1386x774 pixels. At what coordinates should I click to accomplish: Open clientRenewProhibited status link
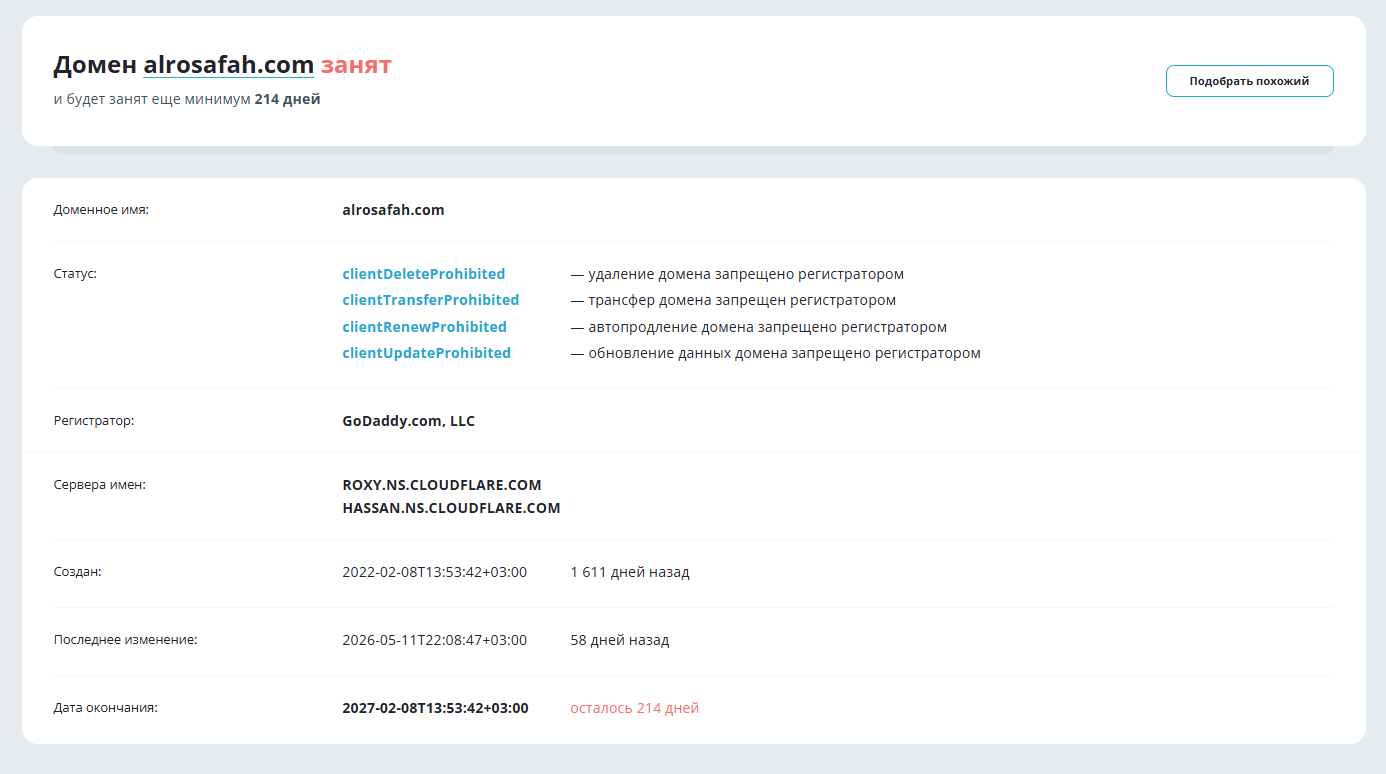click(x=424, y=327)
